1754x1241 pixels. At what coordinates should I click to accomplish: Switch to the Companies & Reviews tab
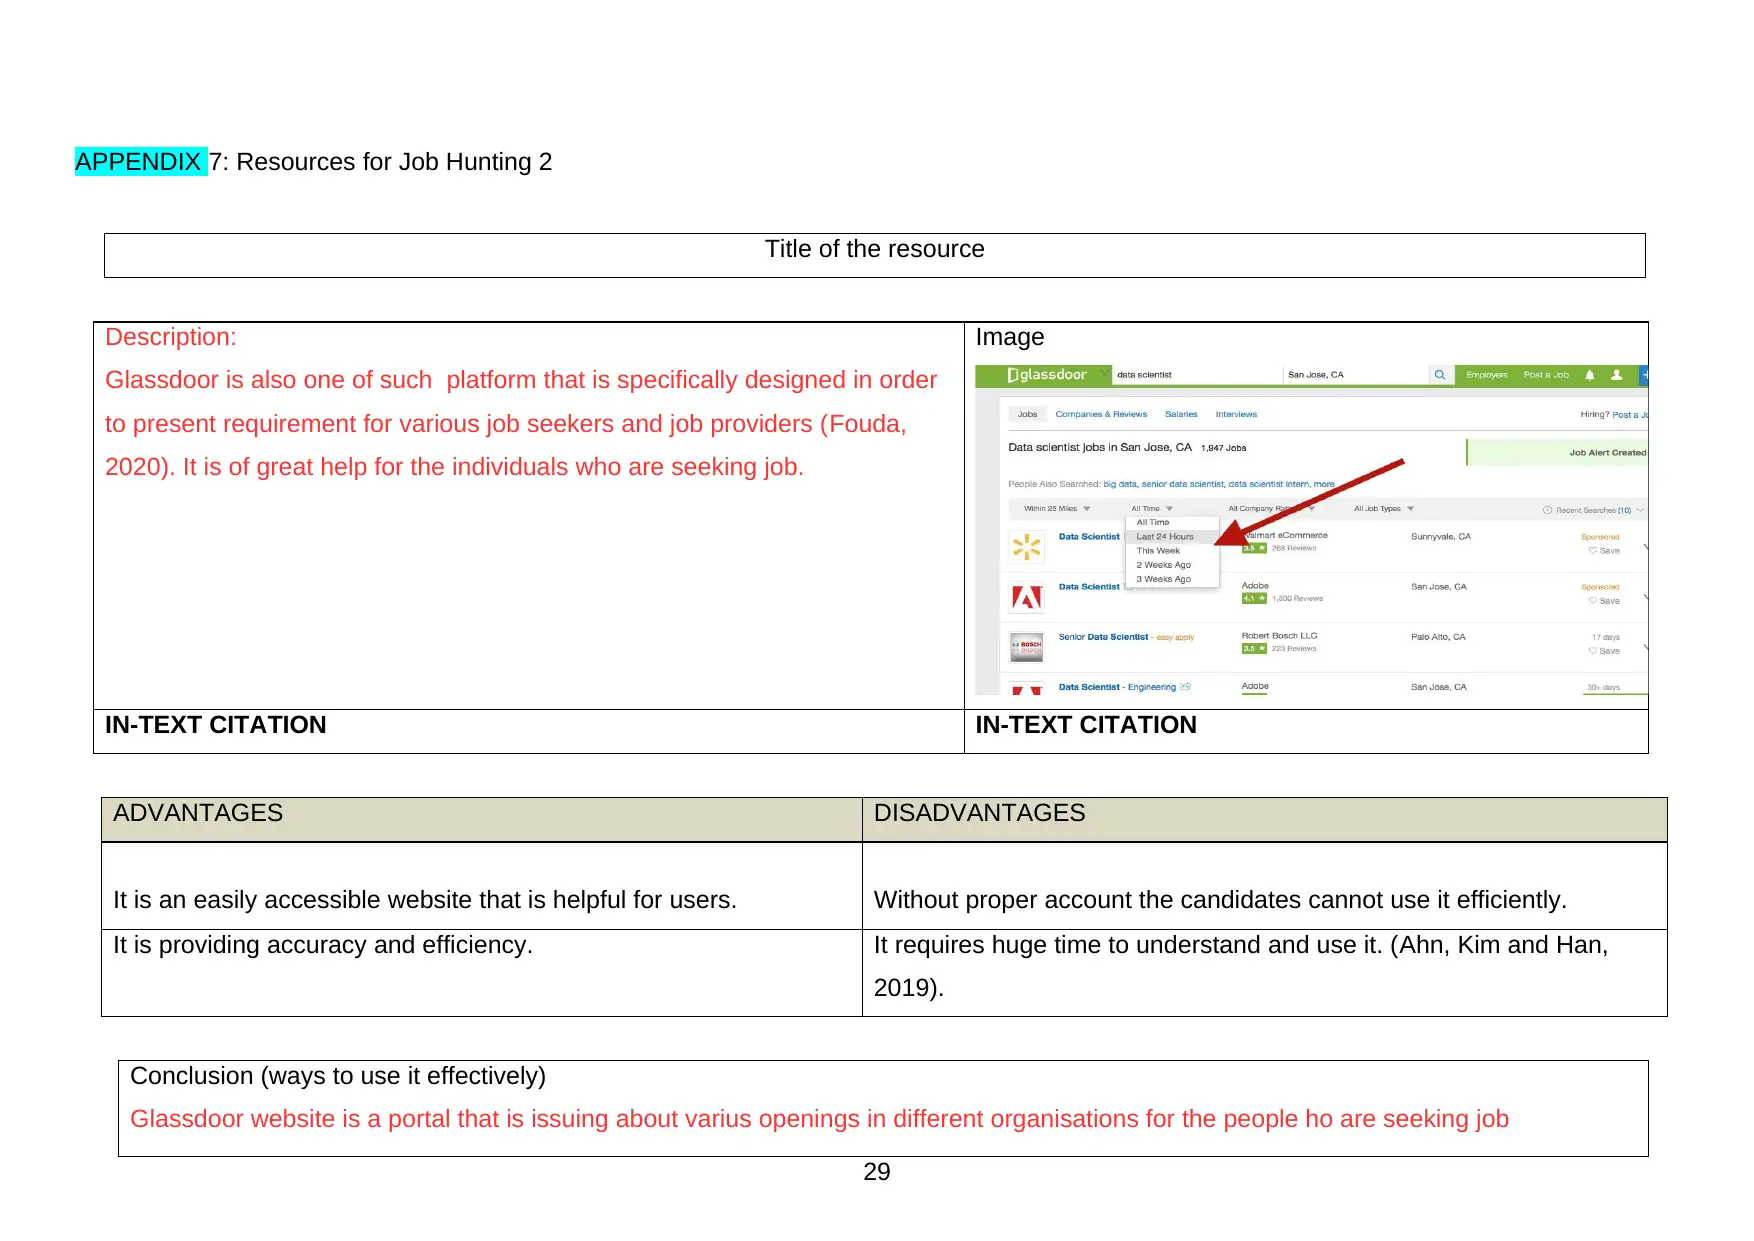(1101, 414)
